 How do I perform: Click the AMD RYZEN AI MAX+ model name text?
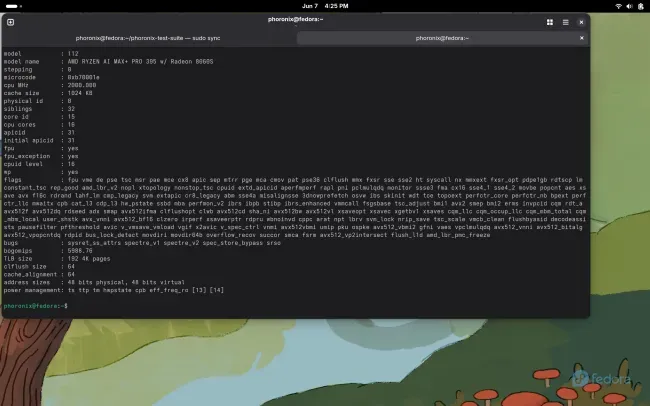pyautogui.click(x=141, y=61)
